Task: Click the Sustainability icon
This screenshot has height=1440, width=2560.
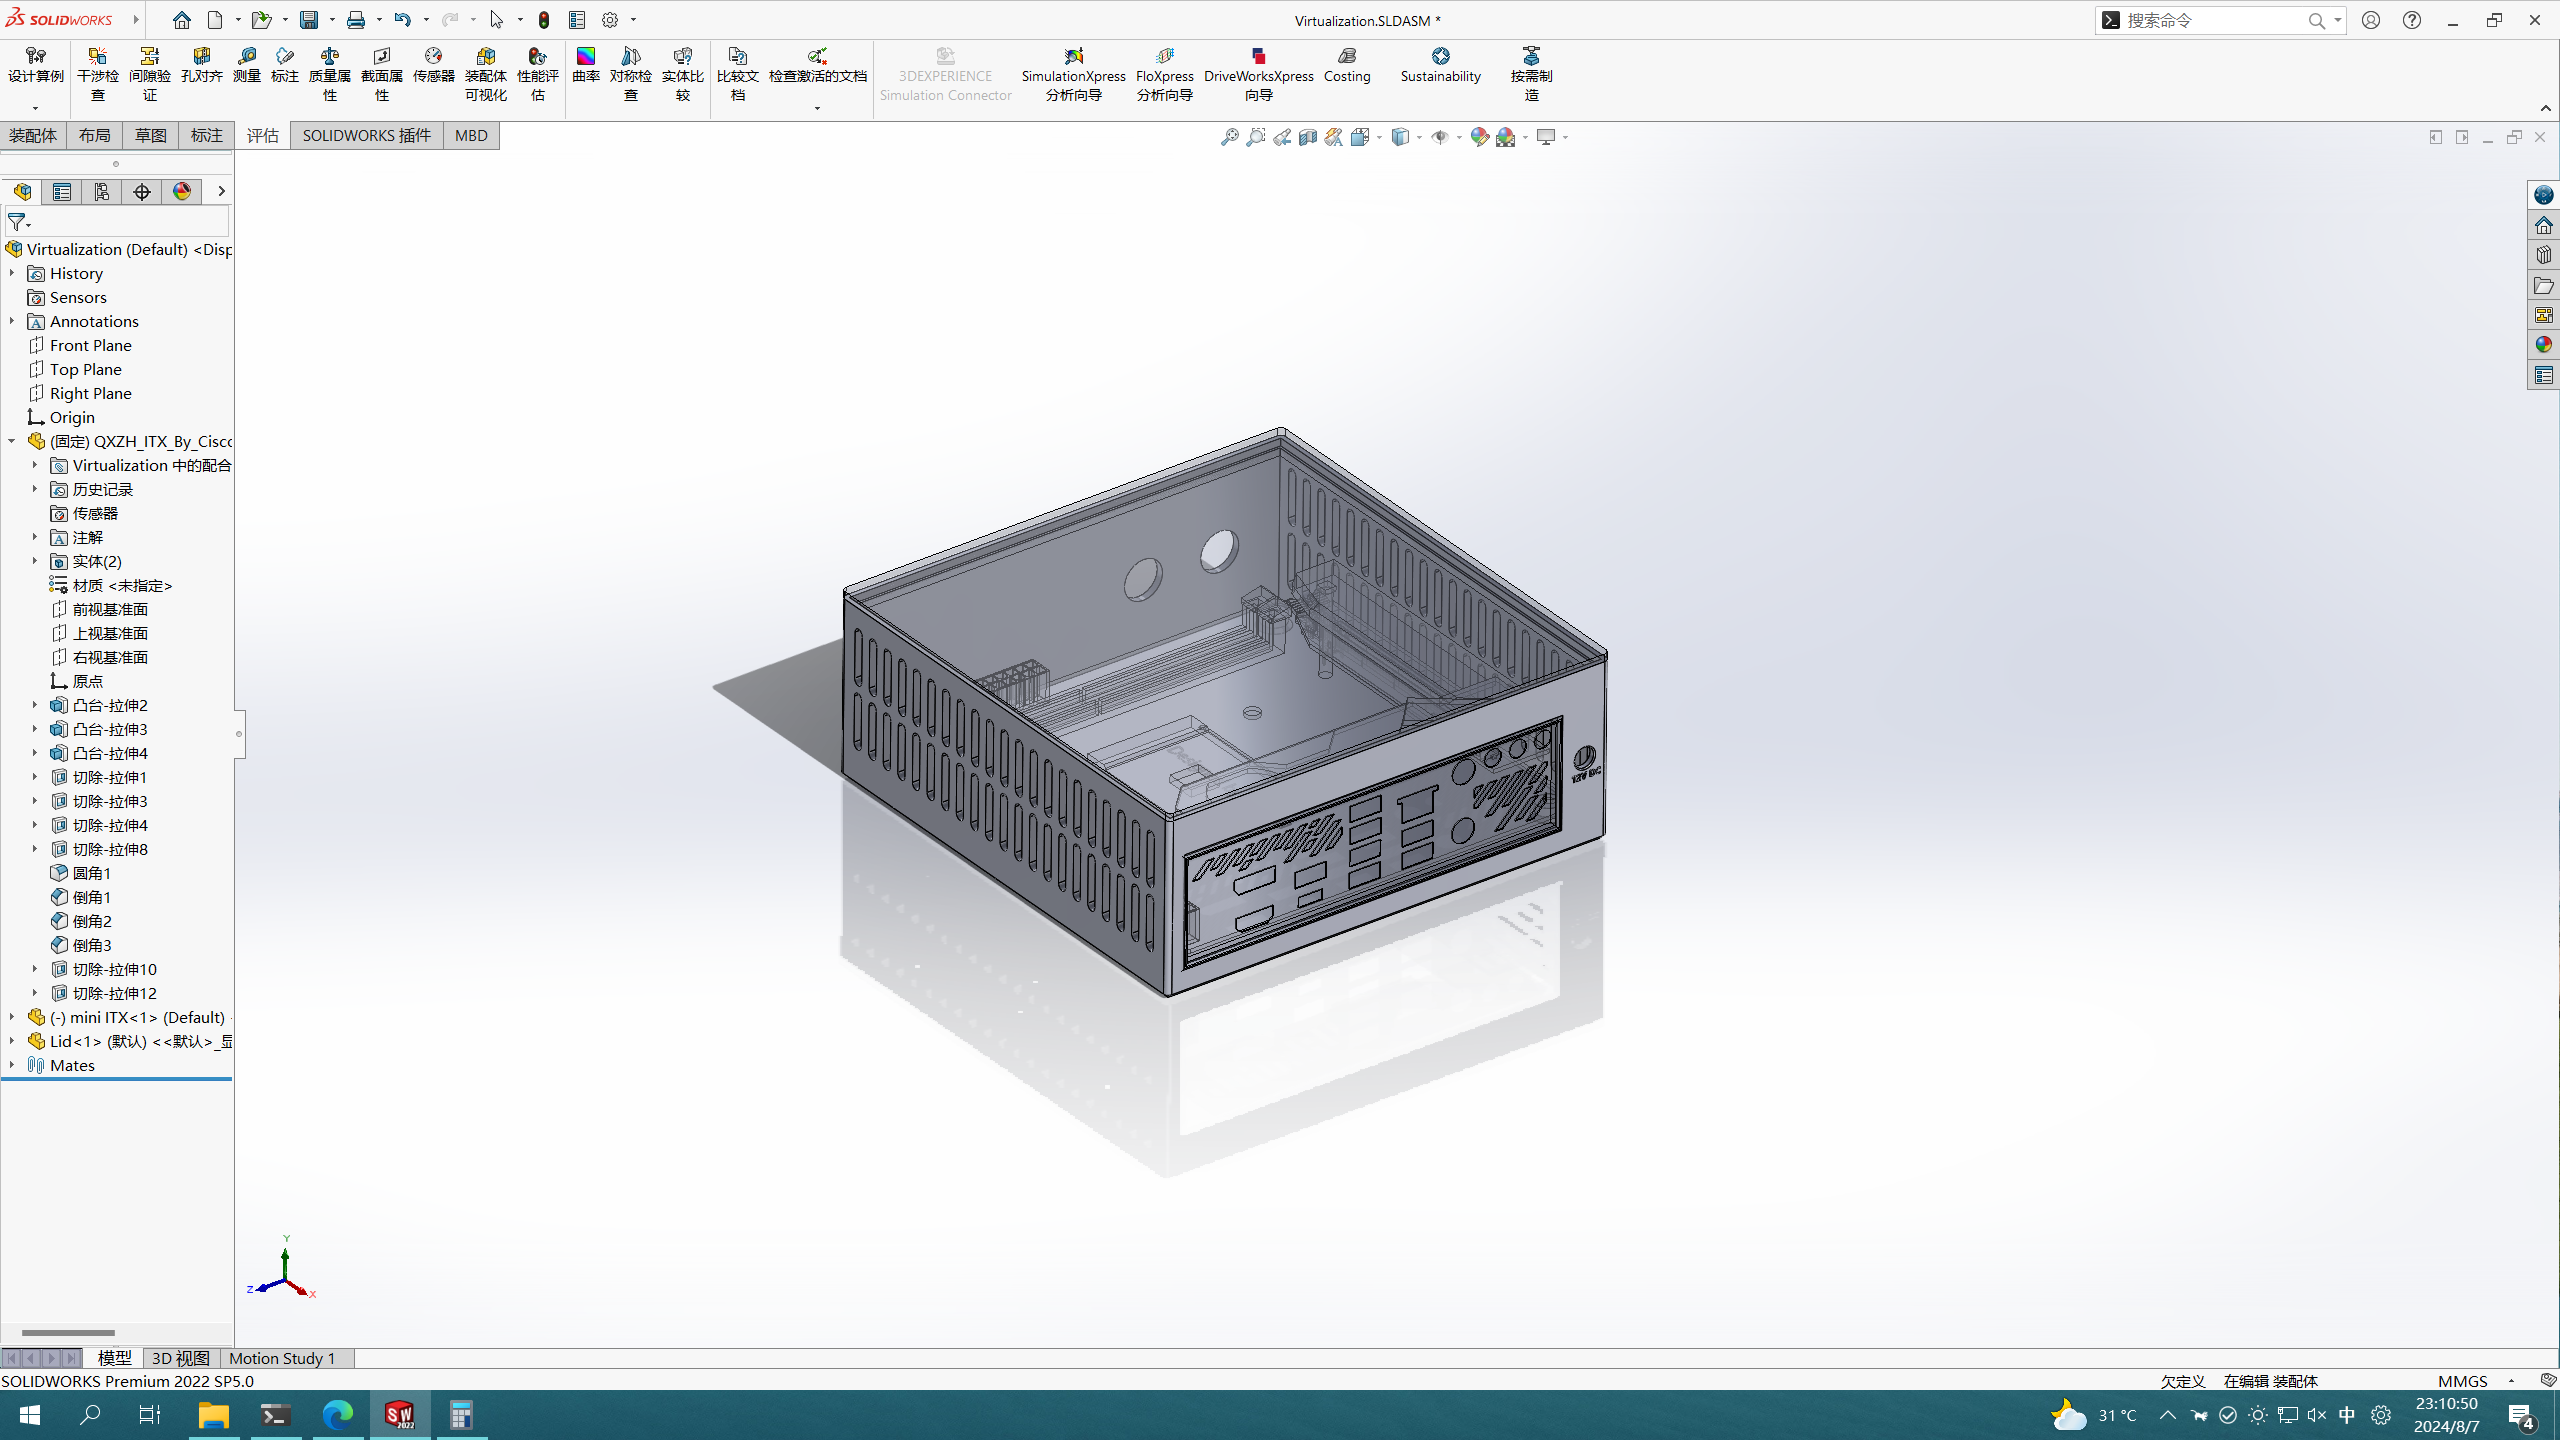Action: click(1440, 57)
